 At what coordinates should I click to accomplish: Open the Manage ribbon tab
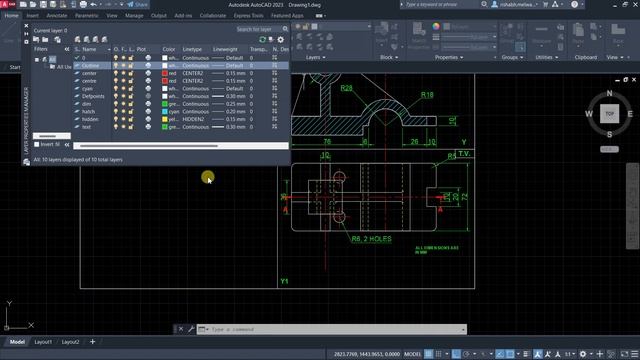coord(134,16)
